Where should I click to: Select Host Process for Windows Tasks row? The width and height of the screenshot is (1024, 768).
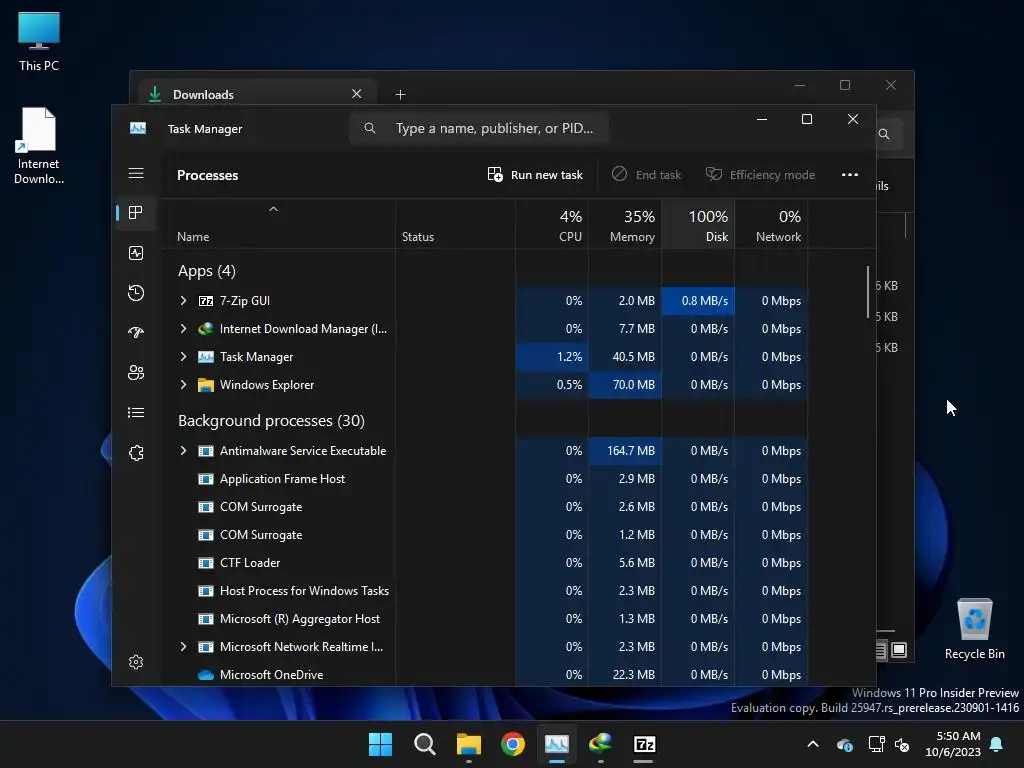coord(485,591)
